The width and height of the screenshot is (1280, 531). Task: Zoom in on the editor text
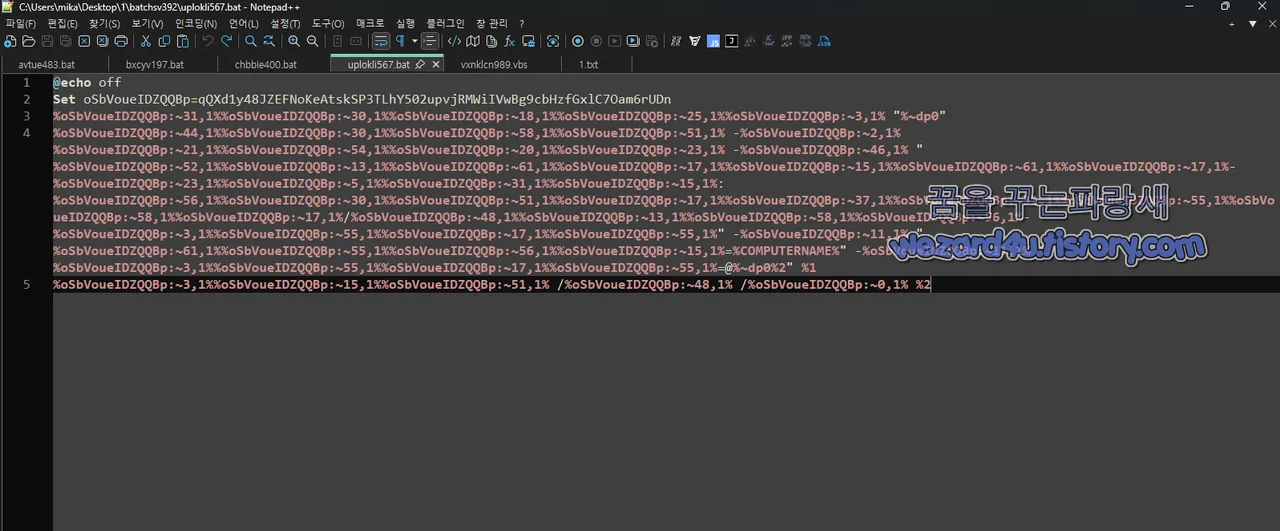[x=294, y=41]
